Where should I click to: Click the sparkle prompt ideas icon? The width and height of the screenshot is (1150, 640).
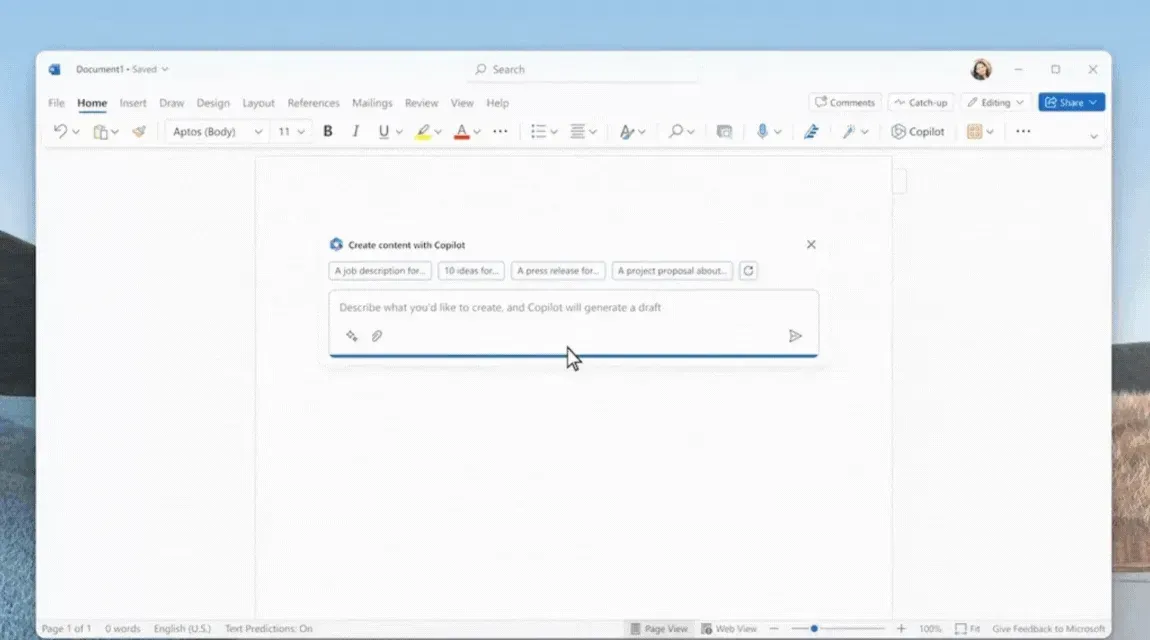pos(352,336)
